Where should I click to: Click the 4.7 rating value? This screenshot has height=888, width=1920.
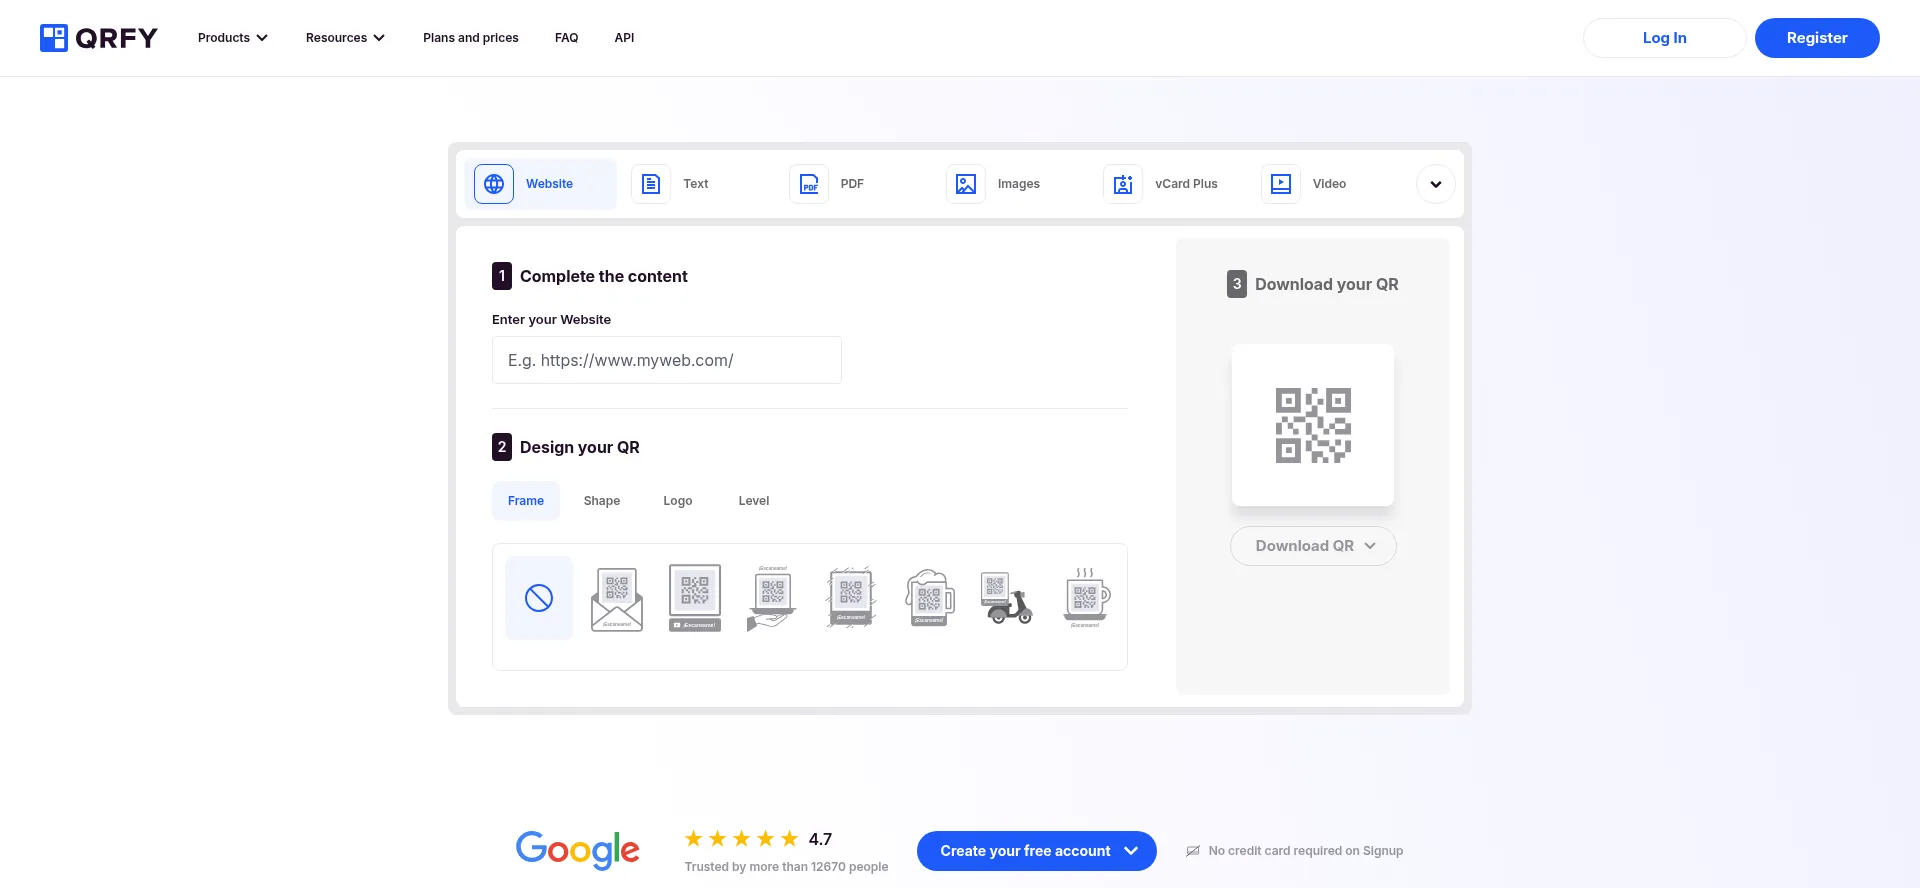click(x=821, y=839)
